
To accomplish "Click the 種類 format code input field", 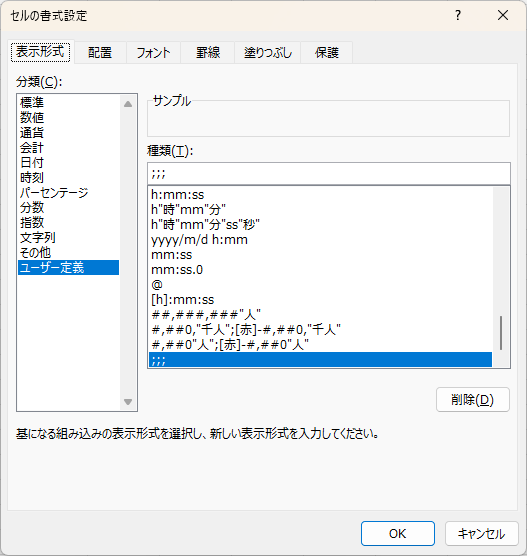I will pyautogui.click(x=329, y=174).
